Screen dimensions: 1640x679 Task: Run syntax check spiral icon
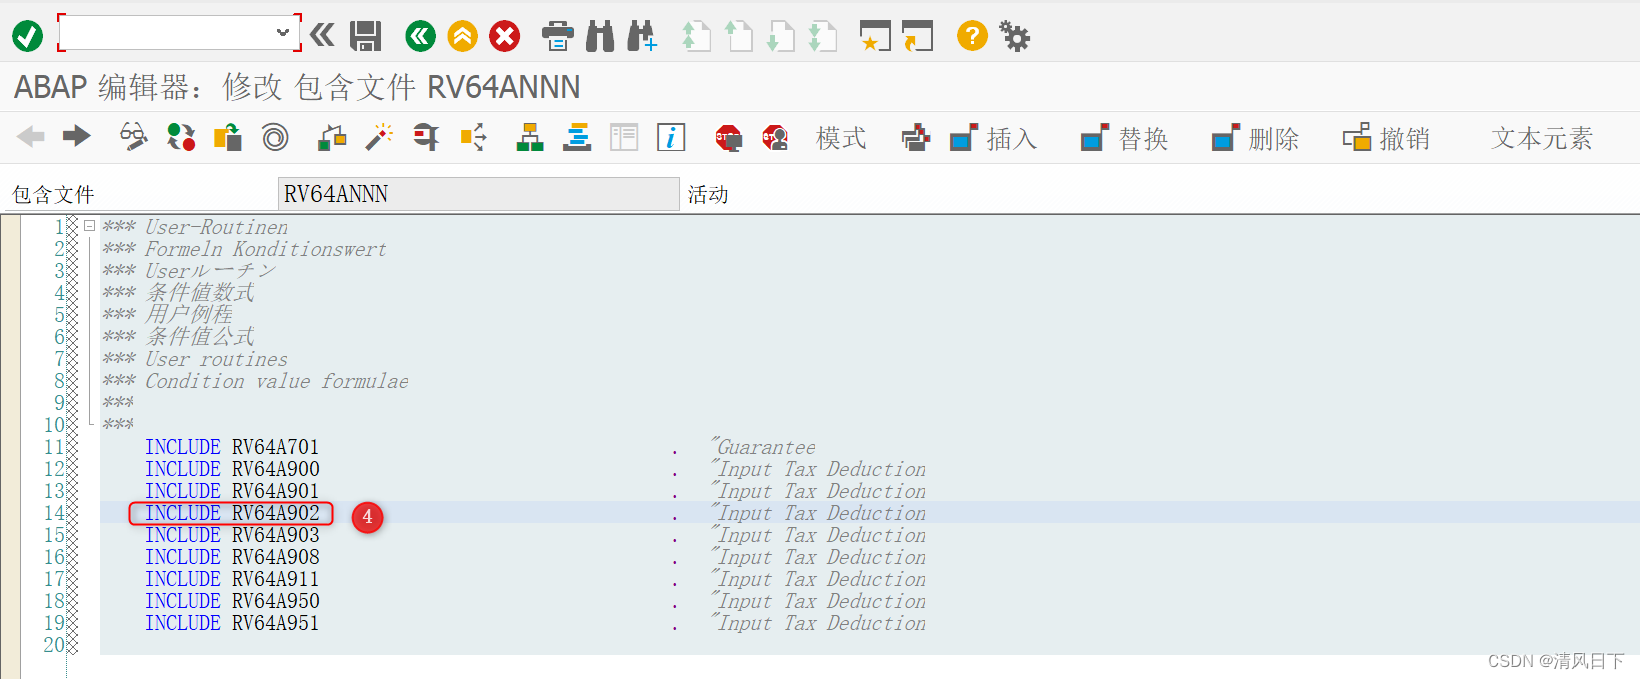pos(275,137)
